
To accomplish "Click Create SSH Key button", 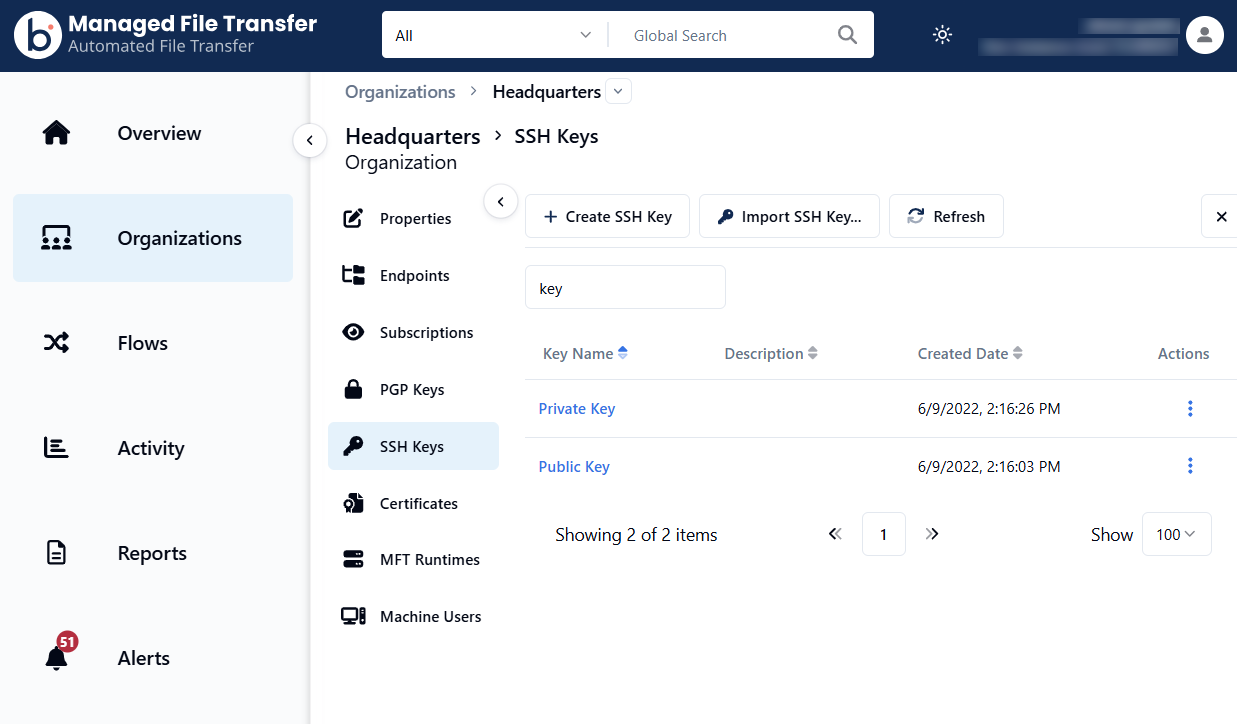I will 607,216.
